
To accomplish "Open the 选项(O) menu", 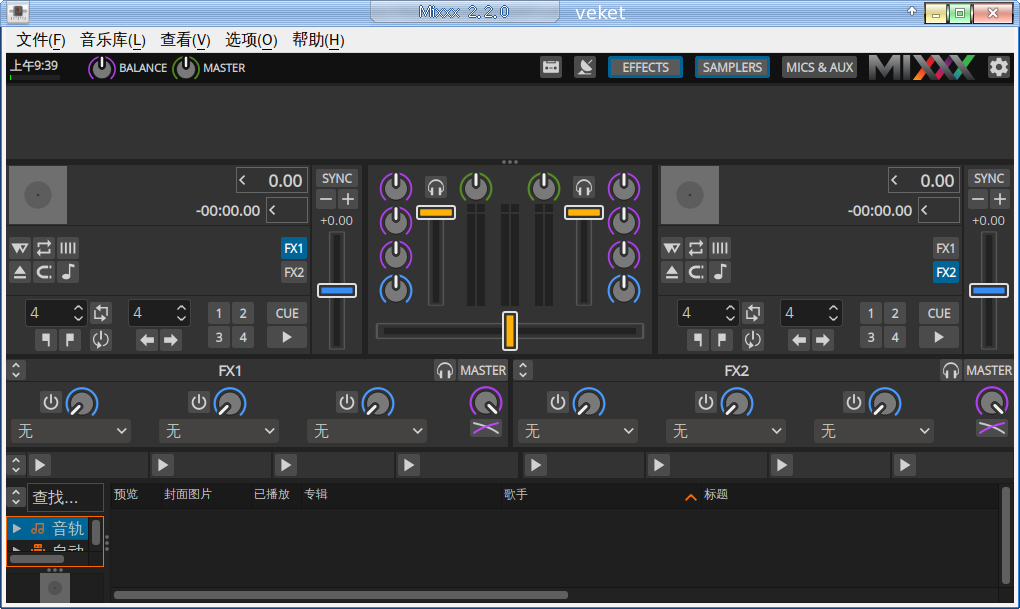I will click(251, 40).
